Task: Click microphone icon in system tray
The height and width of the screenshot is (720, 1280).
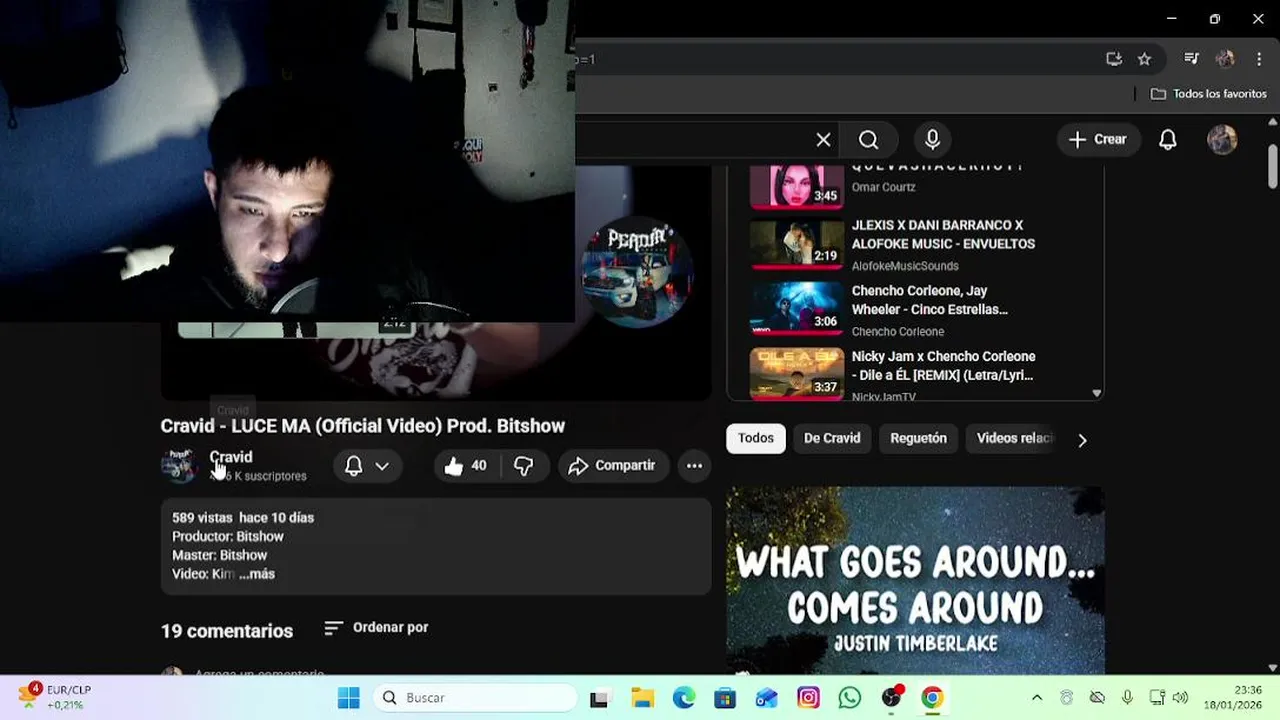Action: 1127,698
